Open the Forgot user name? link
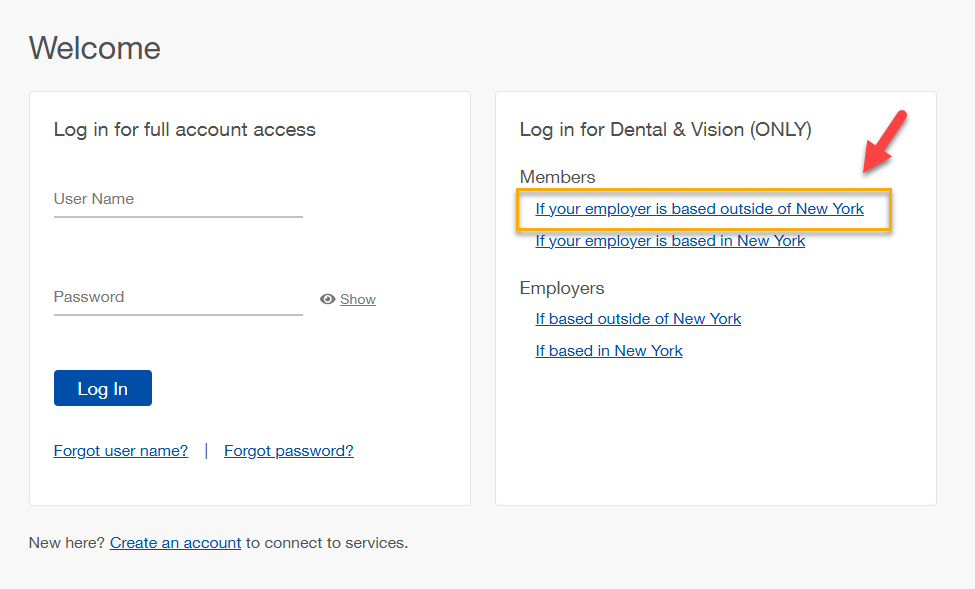Screen dimensions: 975x589 coord(120,450)
